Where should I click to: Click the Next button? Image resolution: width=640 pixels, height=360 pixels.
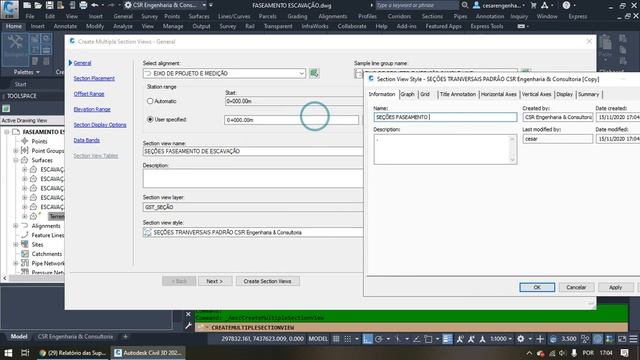[x=215, y=281]
